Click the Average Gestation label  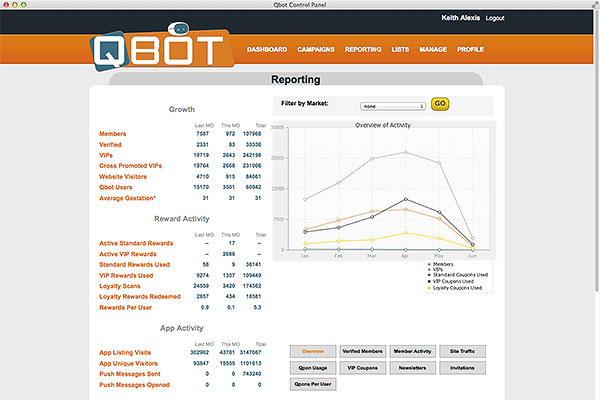pos(127,198)
